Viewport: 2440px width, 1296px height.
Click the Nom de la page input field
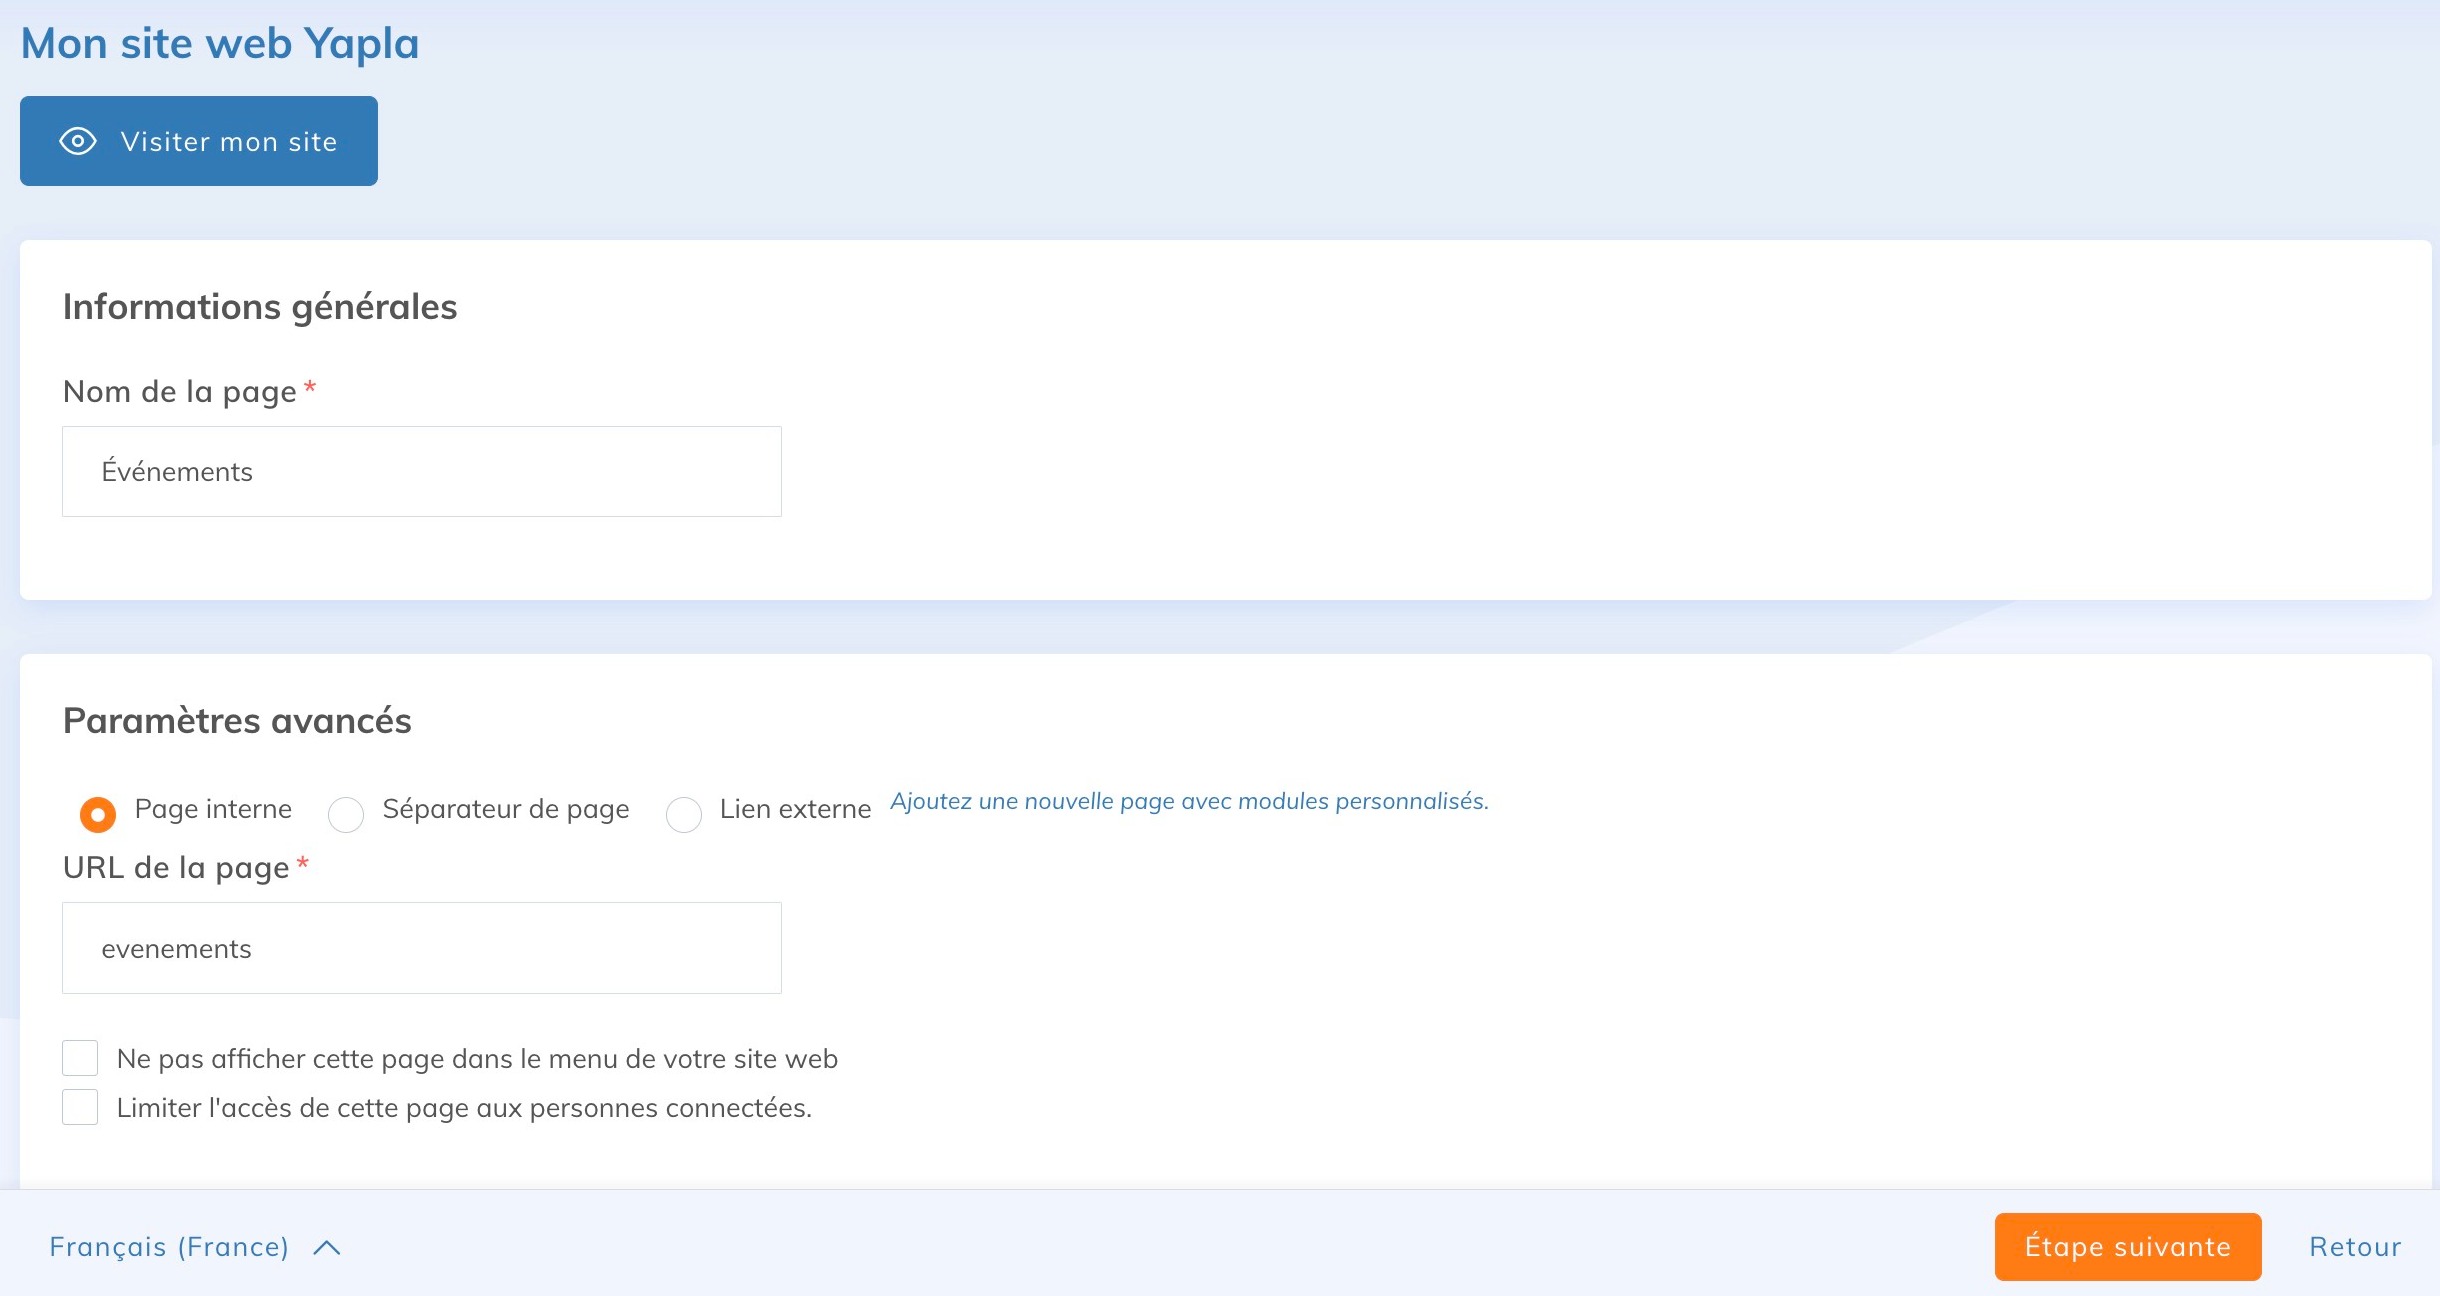[421, 472]
